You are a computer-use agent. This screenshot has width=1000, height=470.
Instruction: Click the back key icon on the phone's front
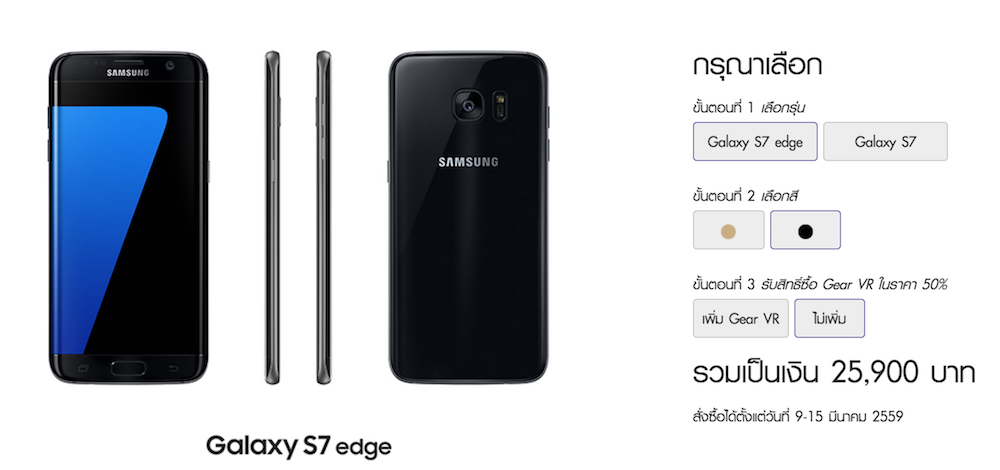coord(174,368)
